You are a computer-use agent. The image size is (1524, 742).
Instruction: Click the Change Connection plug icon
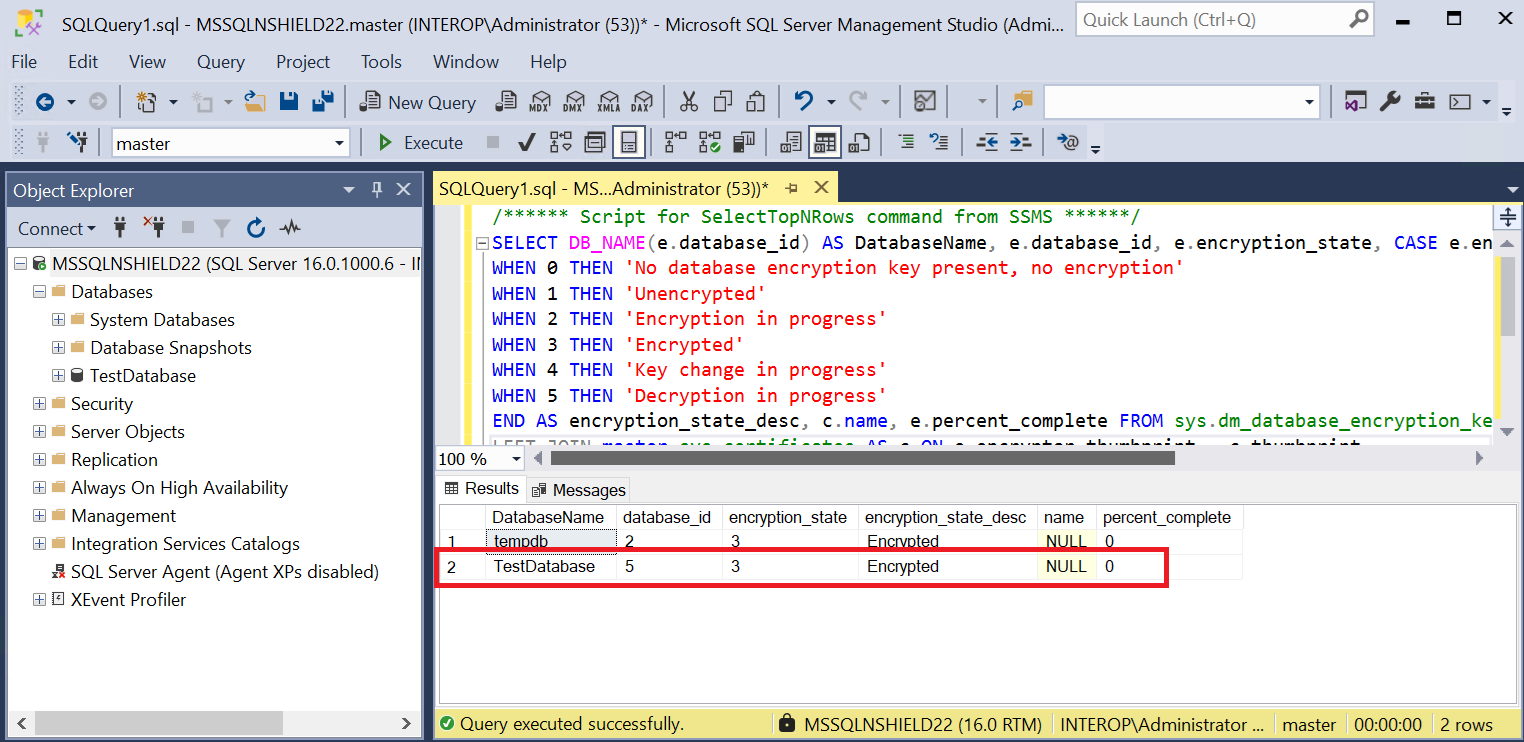77,142
